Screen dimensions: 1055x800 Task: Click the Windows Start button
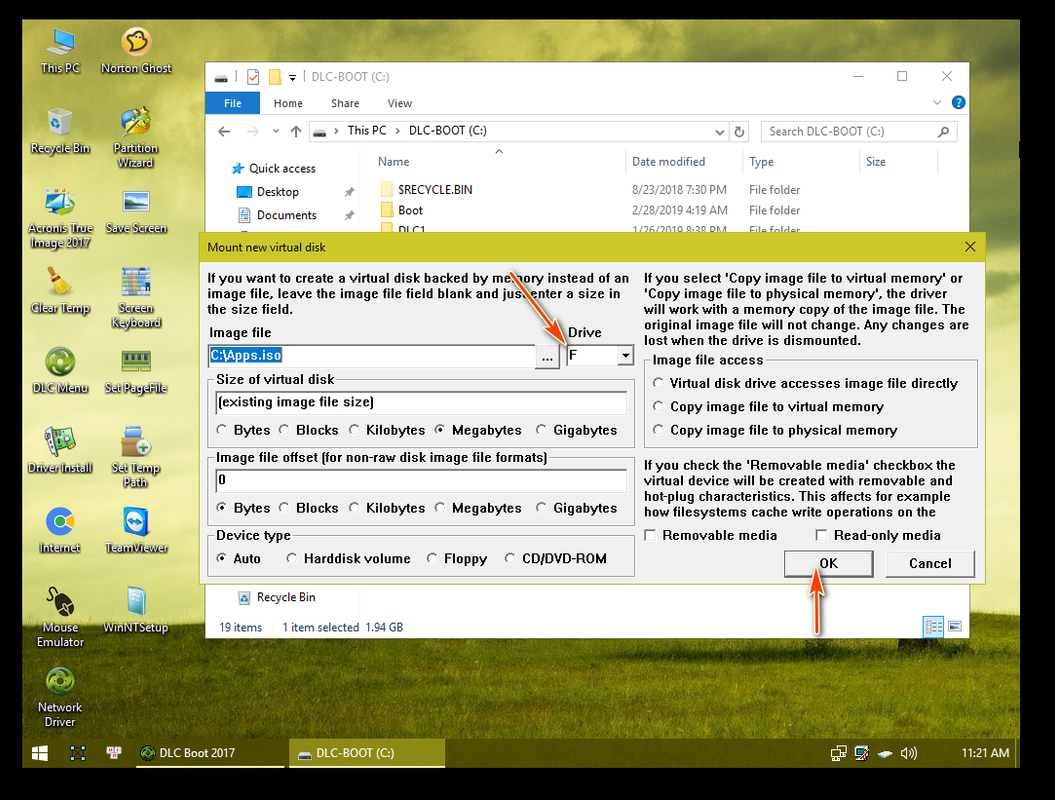40,753
